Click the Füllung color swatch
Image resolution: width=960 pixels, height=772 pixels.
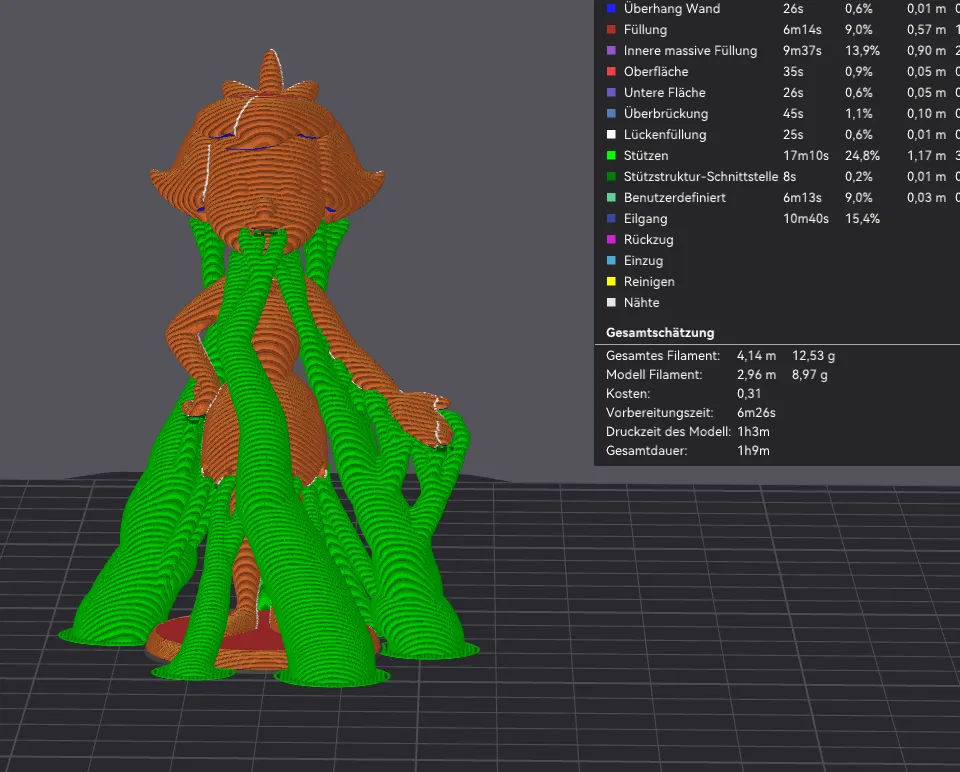(610, 29)
